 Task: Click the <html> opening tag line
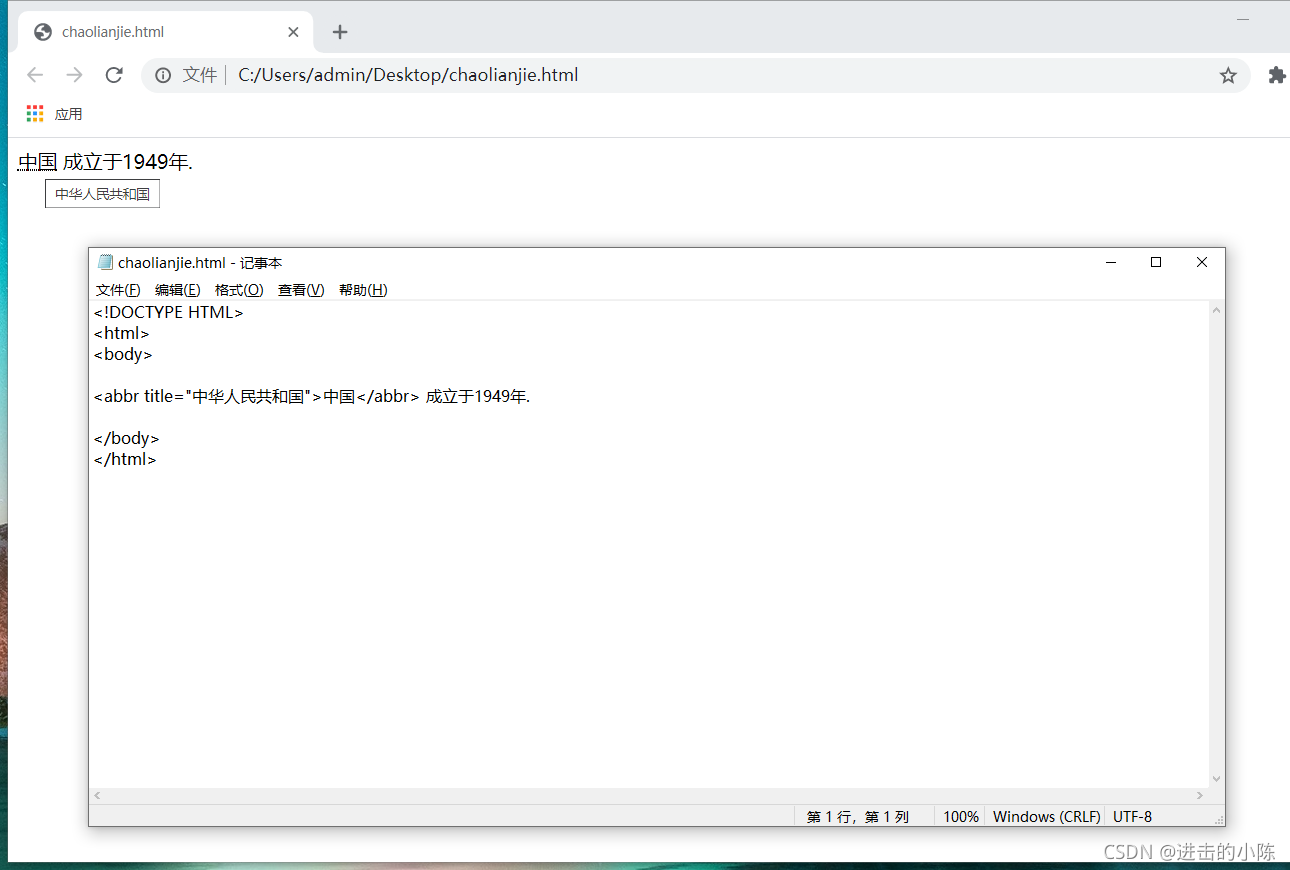[x=122, y=333]
